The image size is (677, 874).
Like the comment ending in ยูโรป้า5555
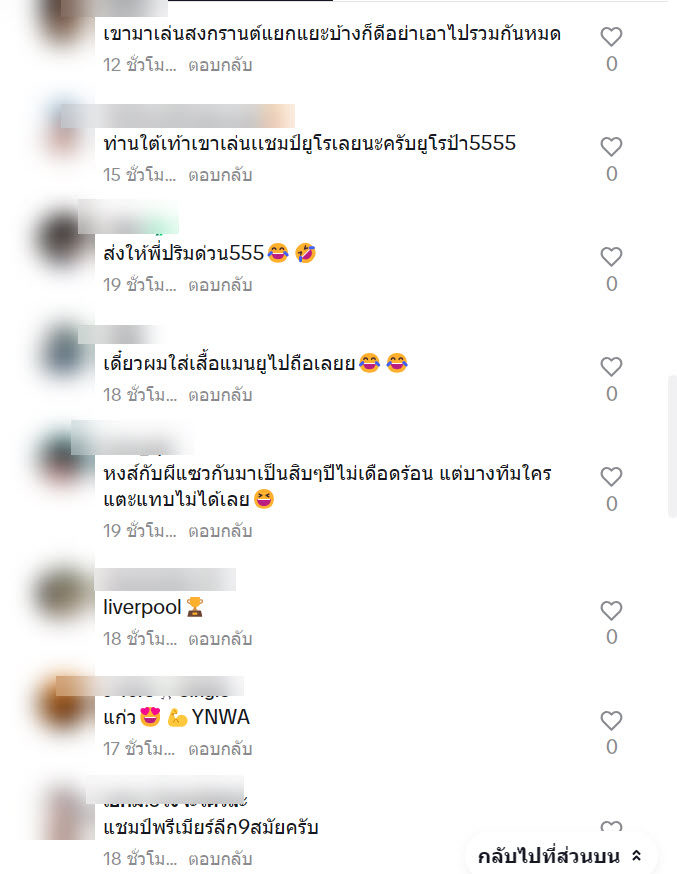611,147
